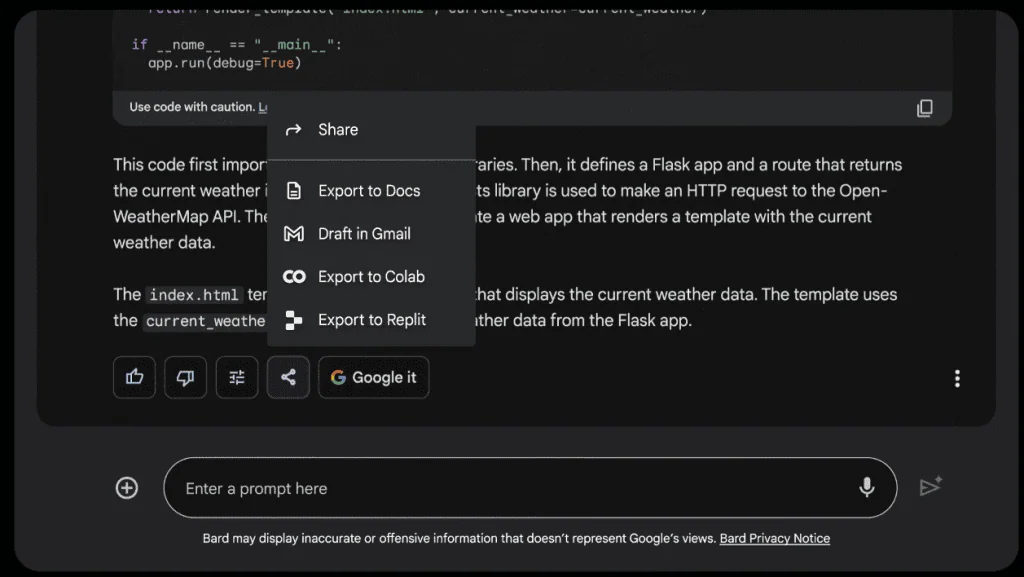
Task: Open the three-dot overflow menu
Action: (957, 377)
